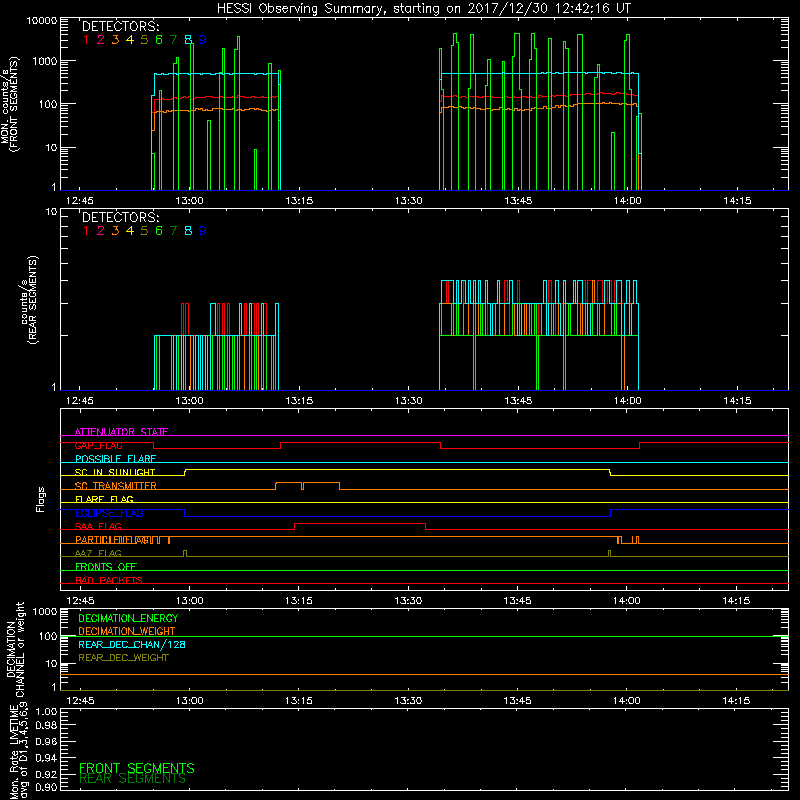The image size is (800, 800).
Task: Click the REAR_DEC_CHAN/128 legend label
Action: (x=132, y=645)
